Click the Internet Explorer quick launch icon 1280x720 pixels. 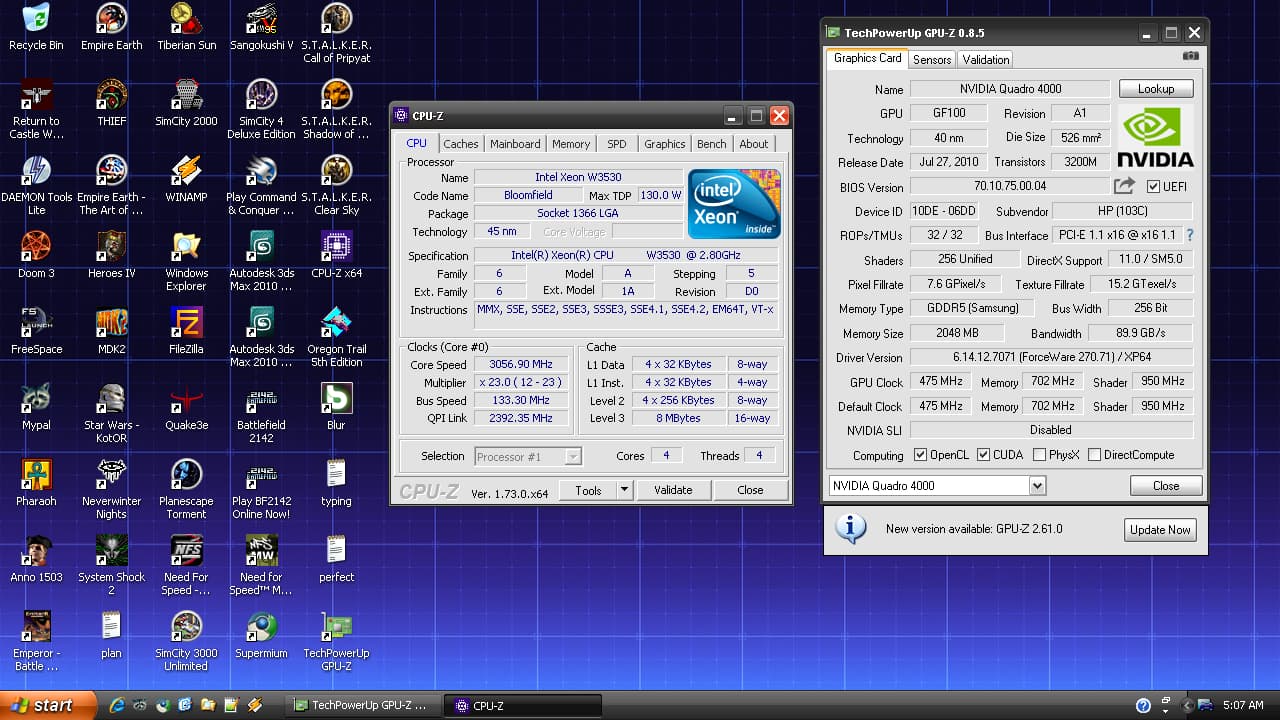click(x=117, y=705)
